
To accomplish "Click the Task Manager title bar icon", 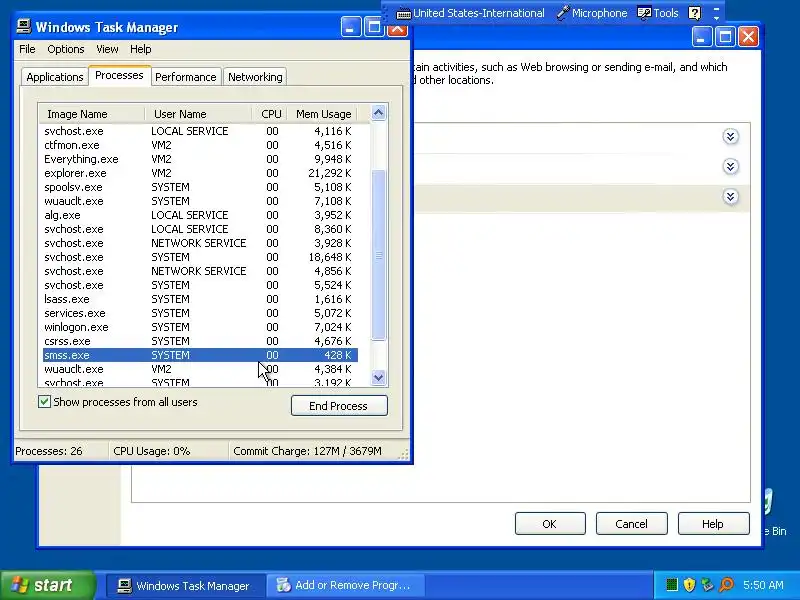I will coord(23,27).
